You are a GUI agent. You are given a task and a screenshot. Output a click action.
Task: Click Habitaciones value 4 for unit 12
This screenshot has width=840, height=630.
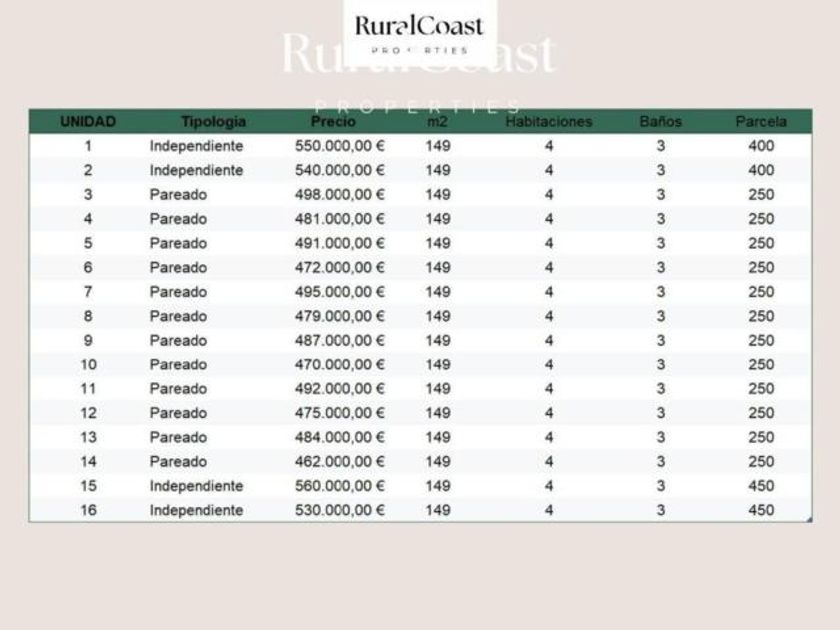tap(549, 413)
